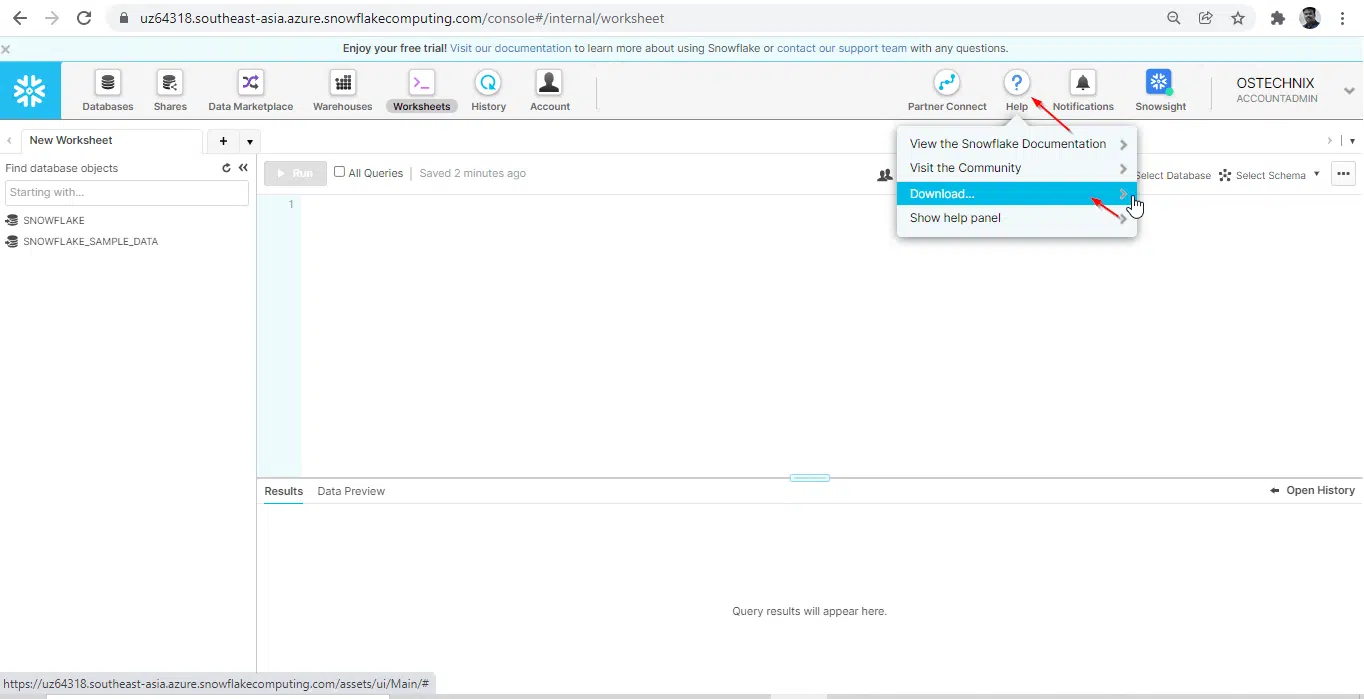Open the Databases page icon
The width and height of the screenshot is (1364, 699).
(x=108, y=83)
